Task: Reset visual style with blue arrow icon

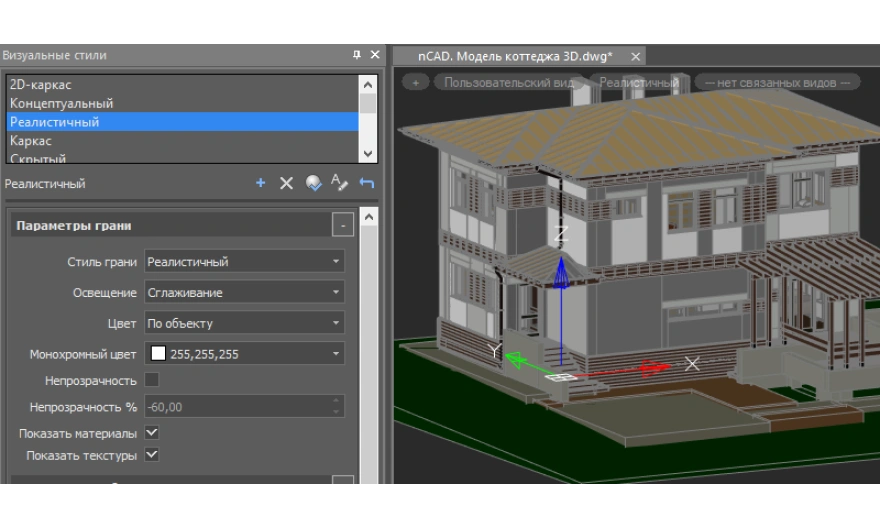Action: 367,183
